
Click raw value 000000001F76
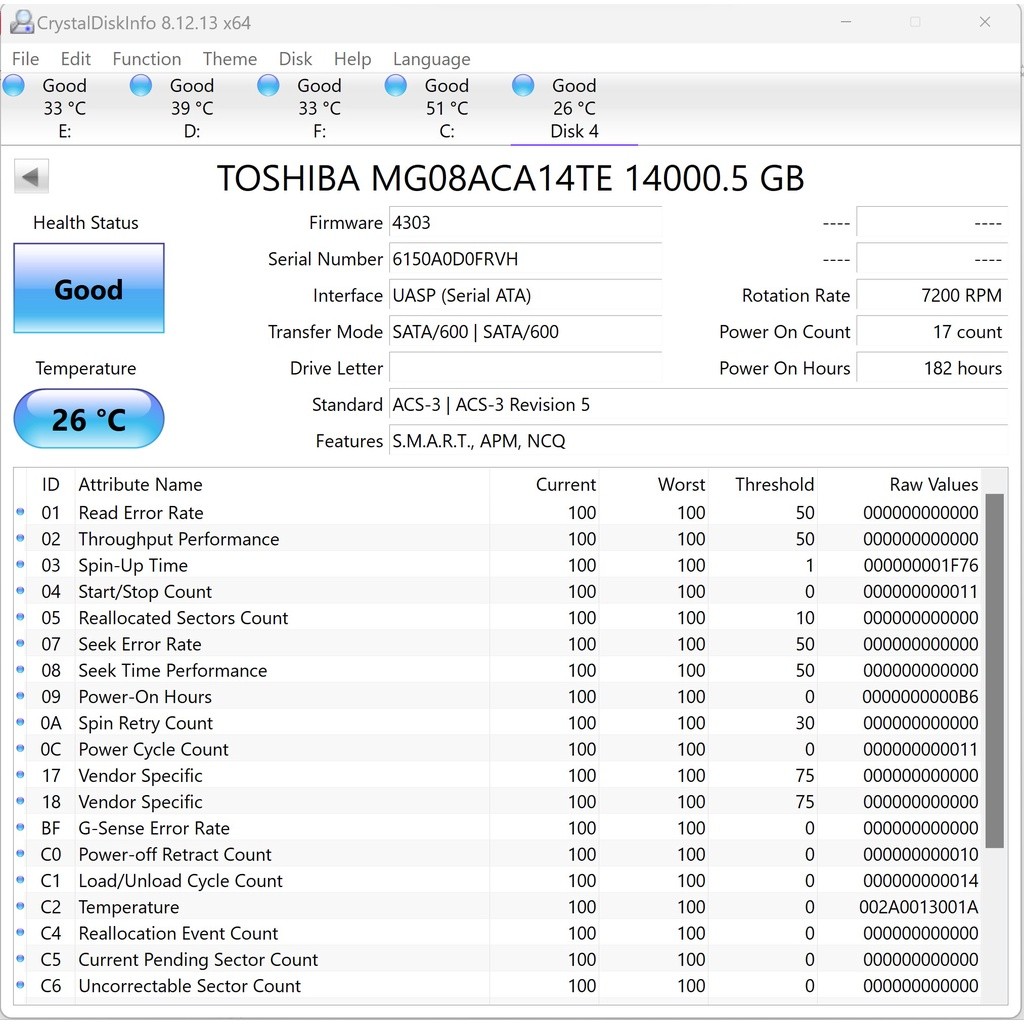click(921, 565)
